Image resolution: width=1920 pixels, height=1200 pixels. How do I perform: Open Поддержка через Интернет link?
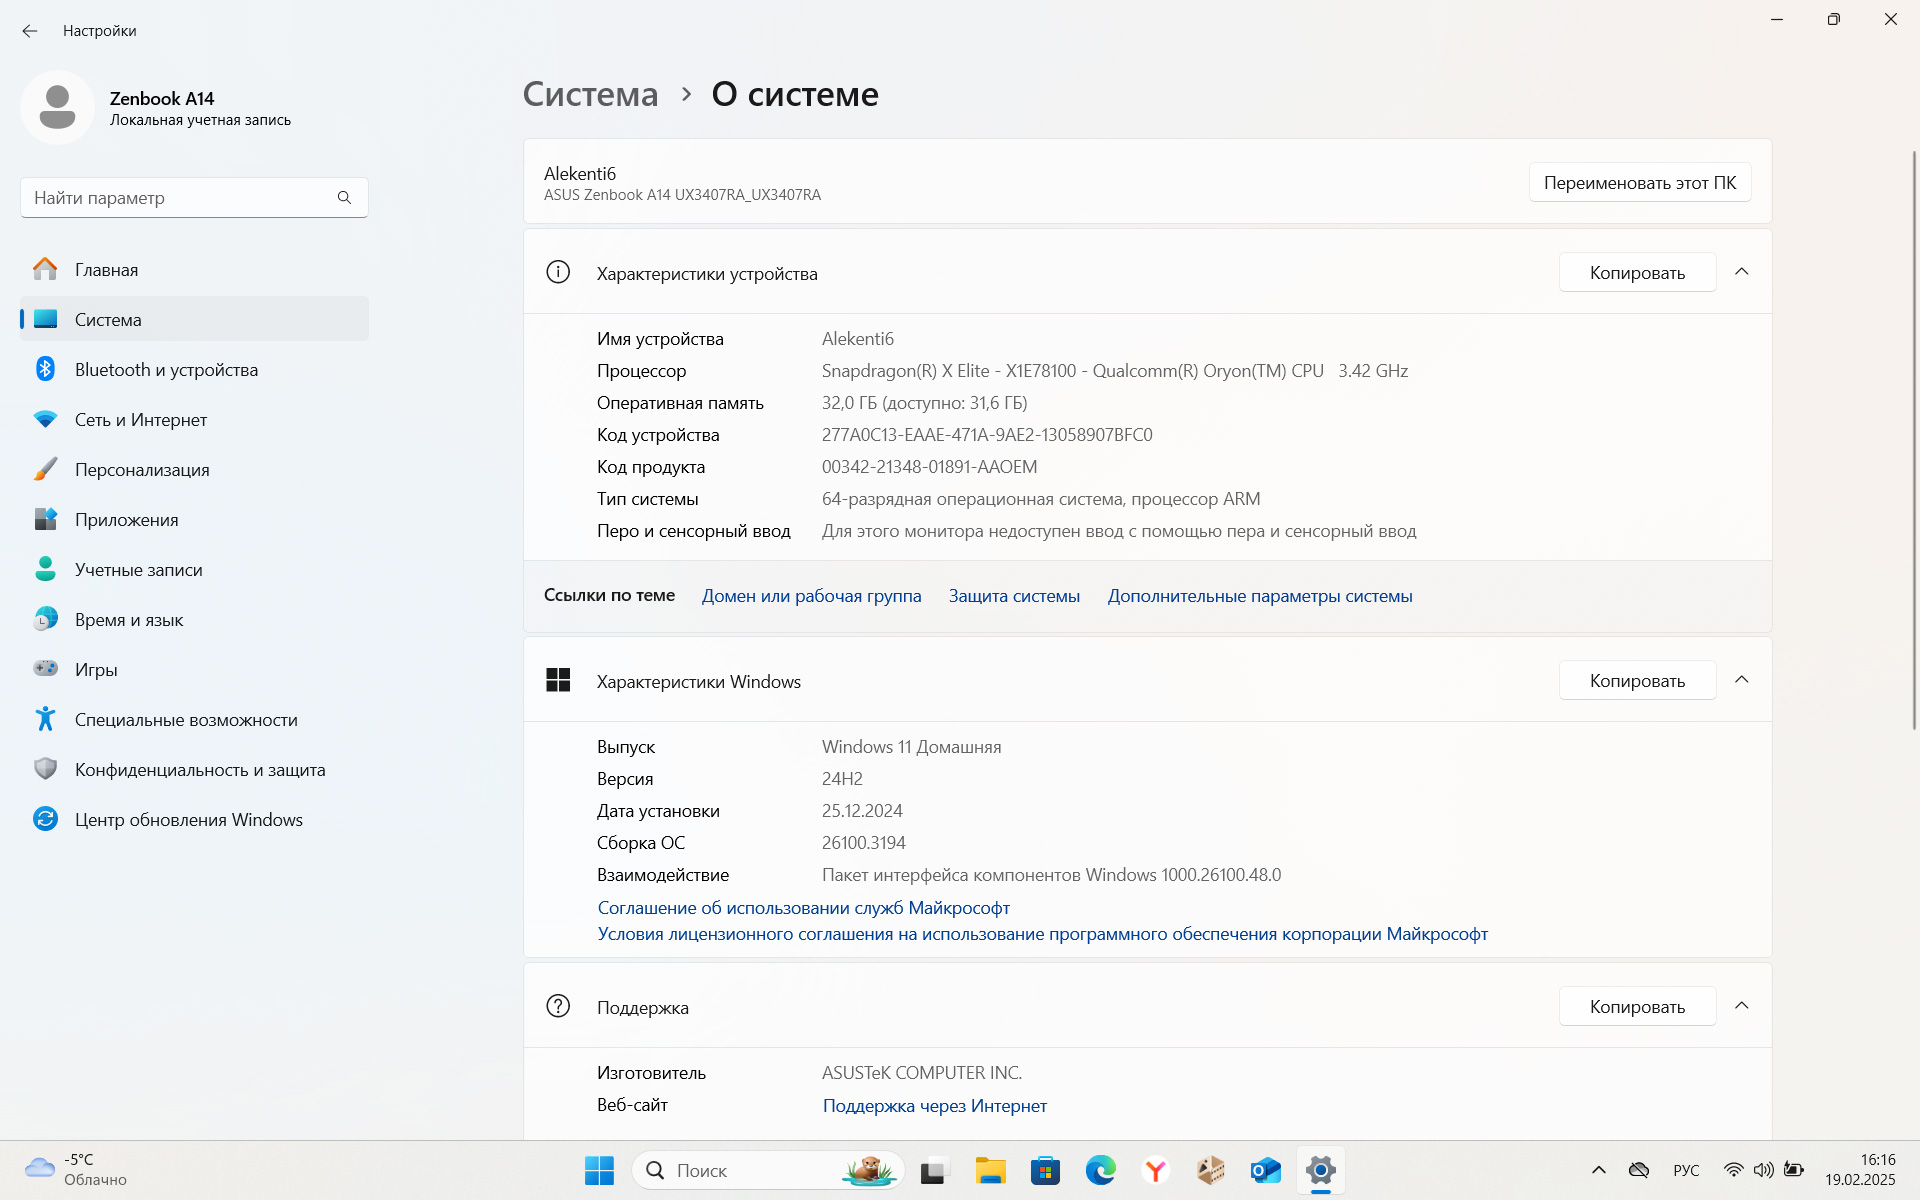point(935,1106)
